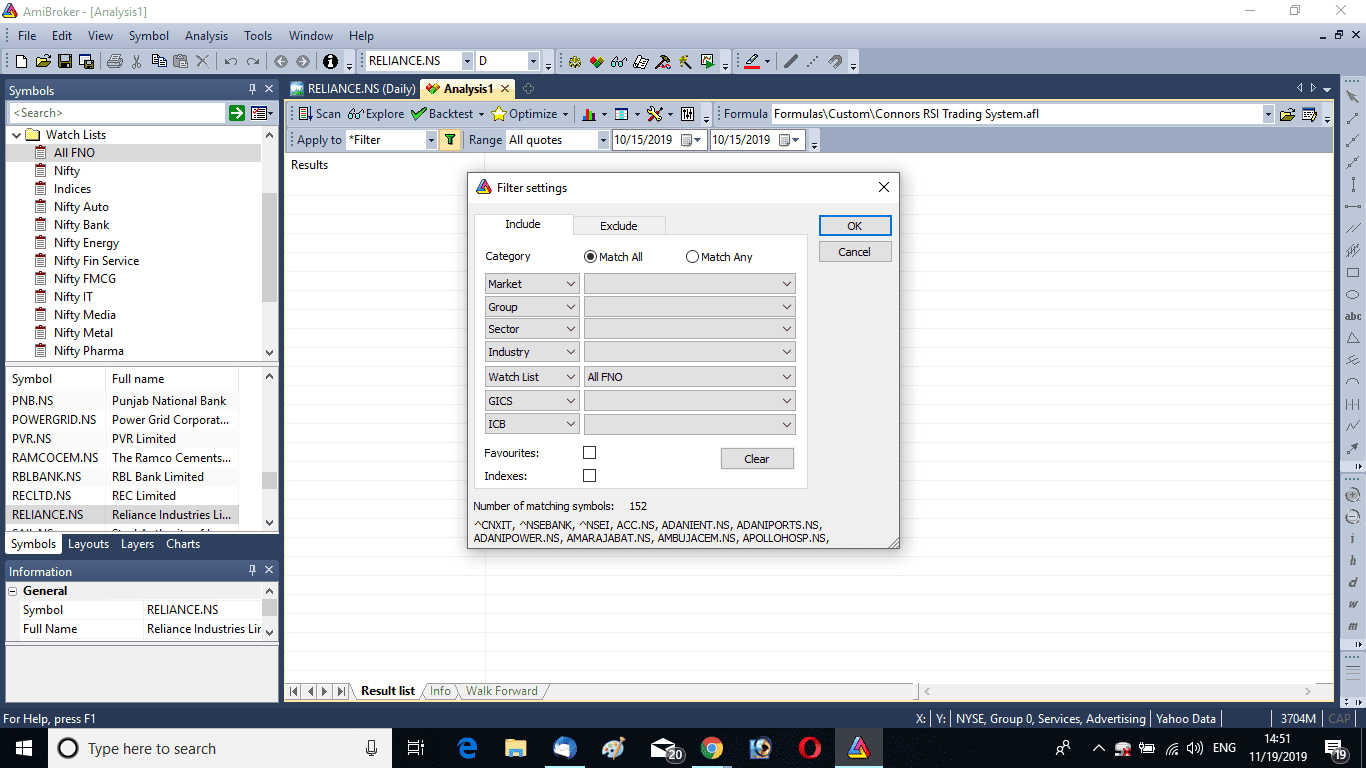This screenshot has height=768, width=1366.
Task: Check the Favourites checkbox
Action: point(589,453)
